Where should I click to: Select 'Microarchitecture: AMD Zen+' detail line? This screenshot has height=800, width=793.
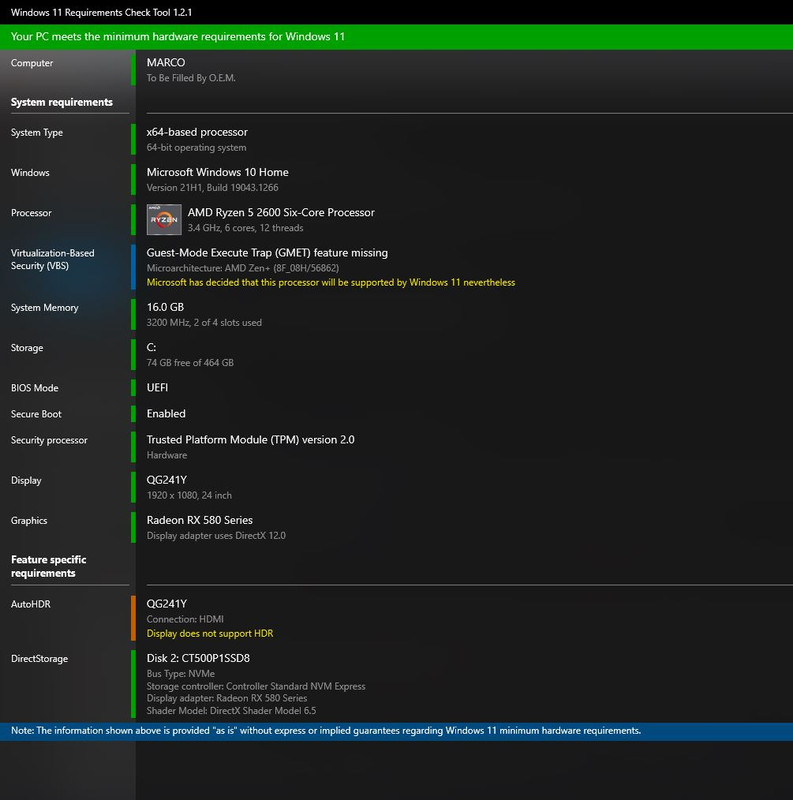click(243, 268)
